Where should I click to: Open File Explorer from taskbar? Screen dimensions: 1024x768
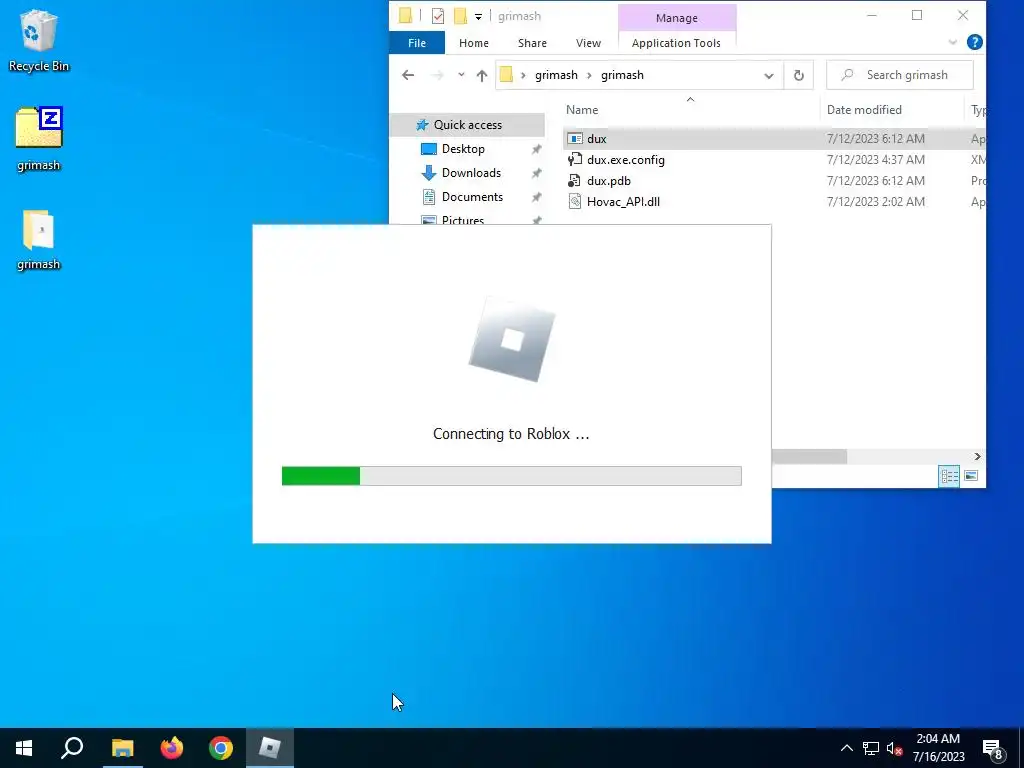(122, 748)
